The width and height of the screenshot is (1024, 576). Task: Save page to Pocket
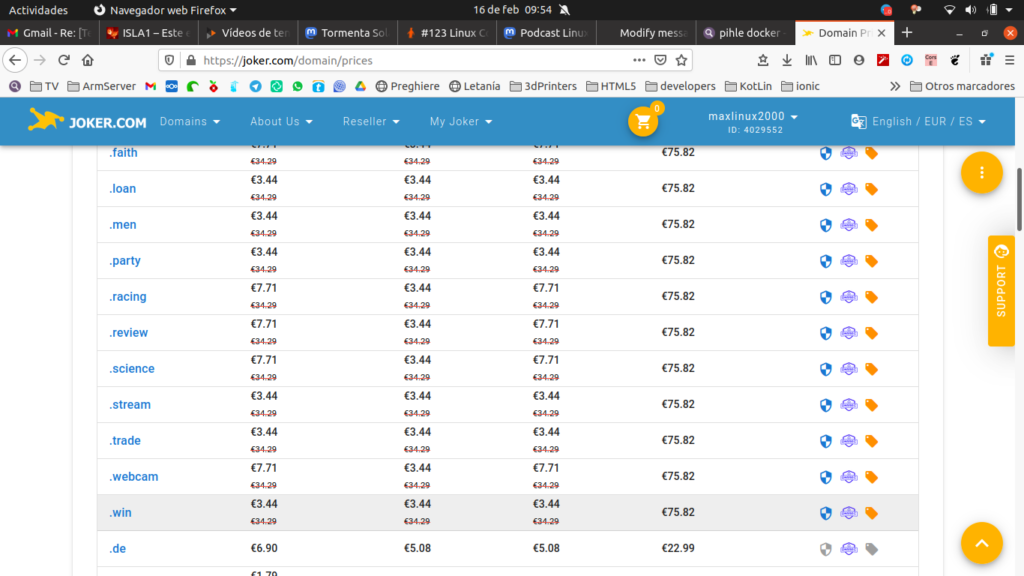coord(660,60)
